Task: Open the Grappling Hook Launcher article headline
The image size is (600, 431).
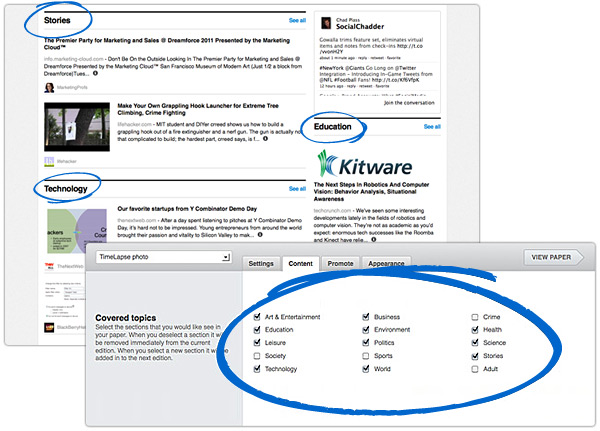Action: point(198,109)
